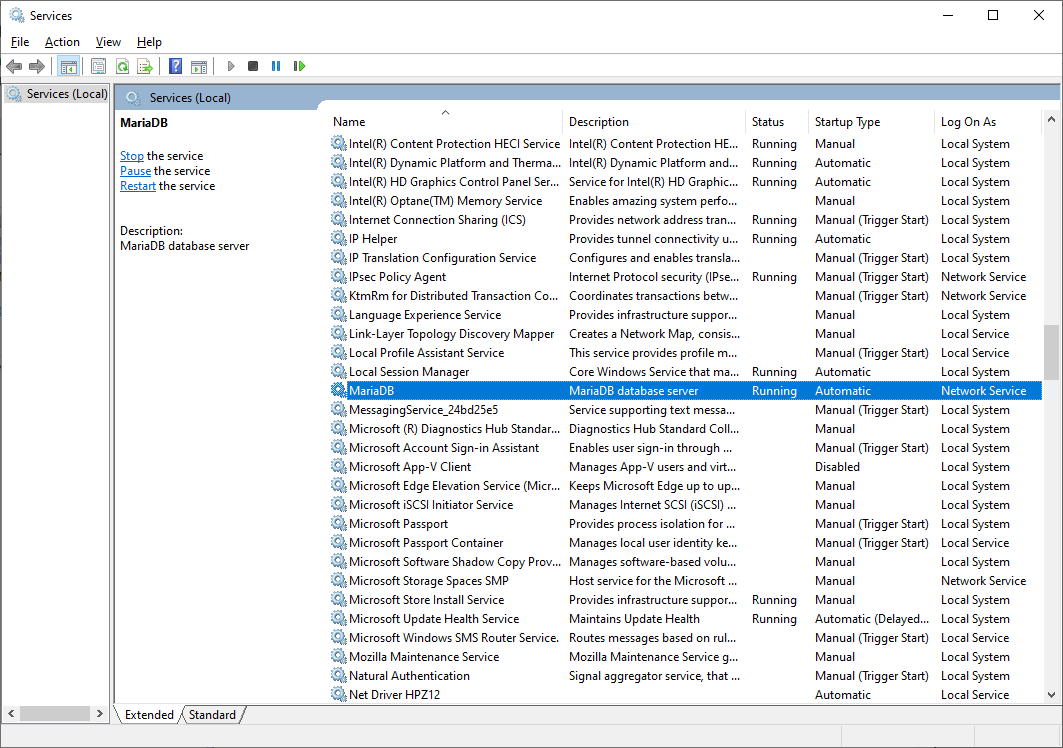Open the View menu
Screen dimensions: 1063x748
pyautogui.click(x=108, y=42)
